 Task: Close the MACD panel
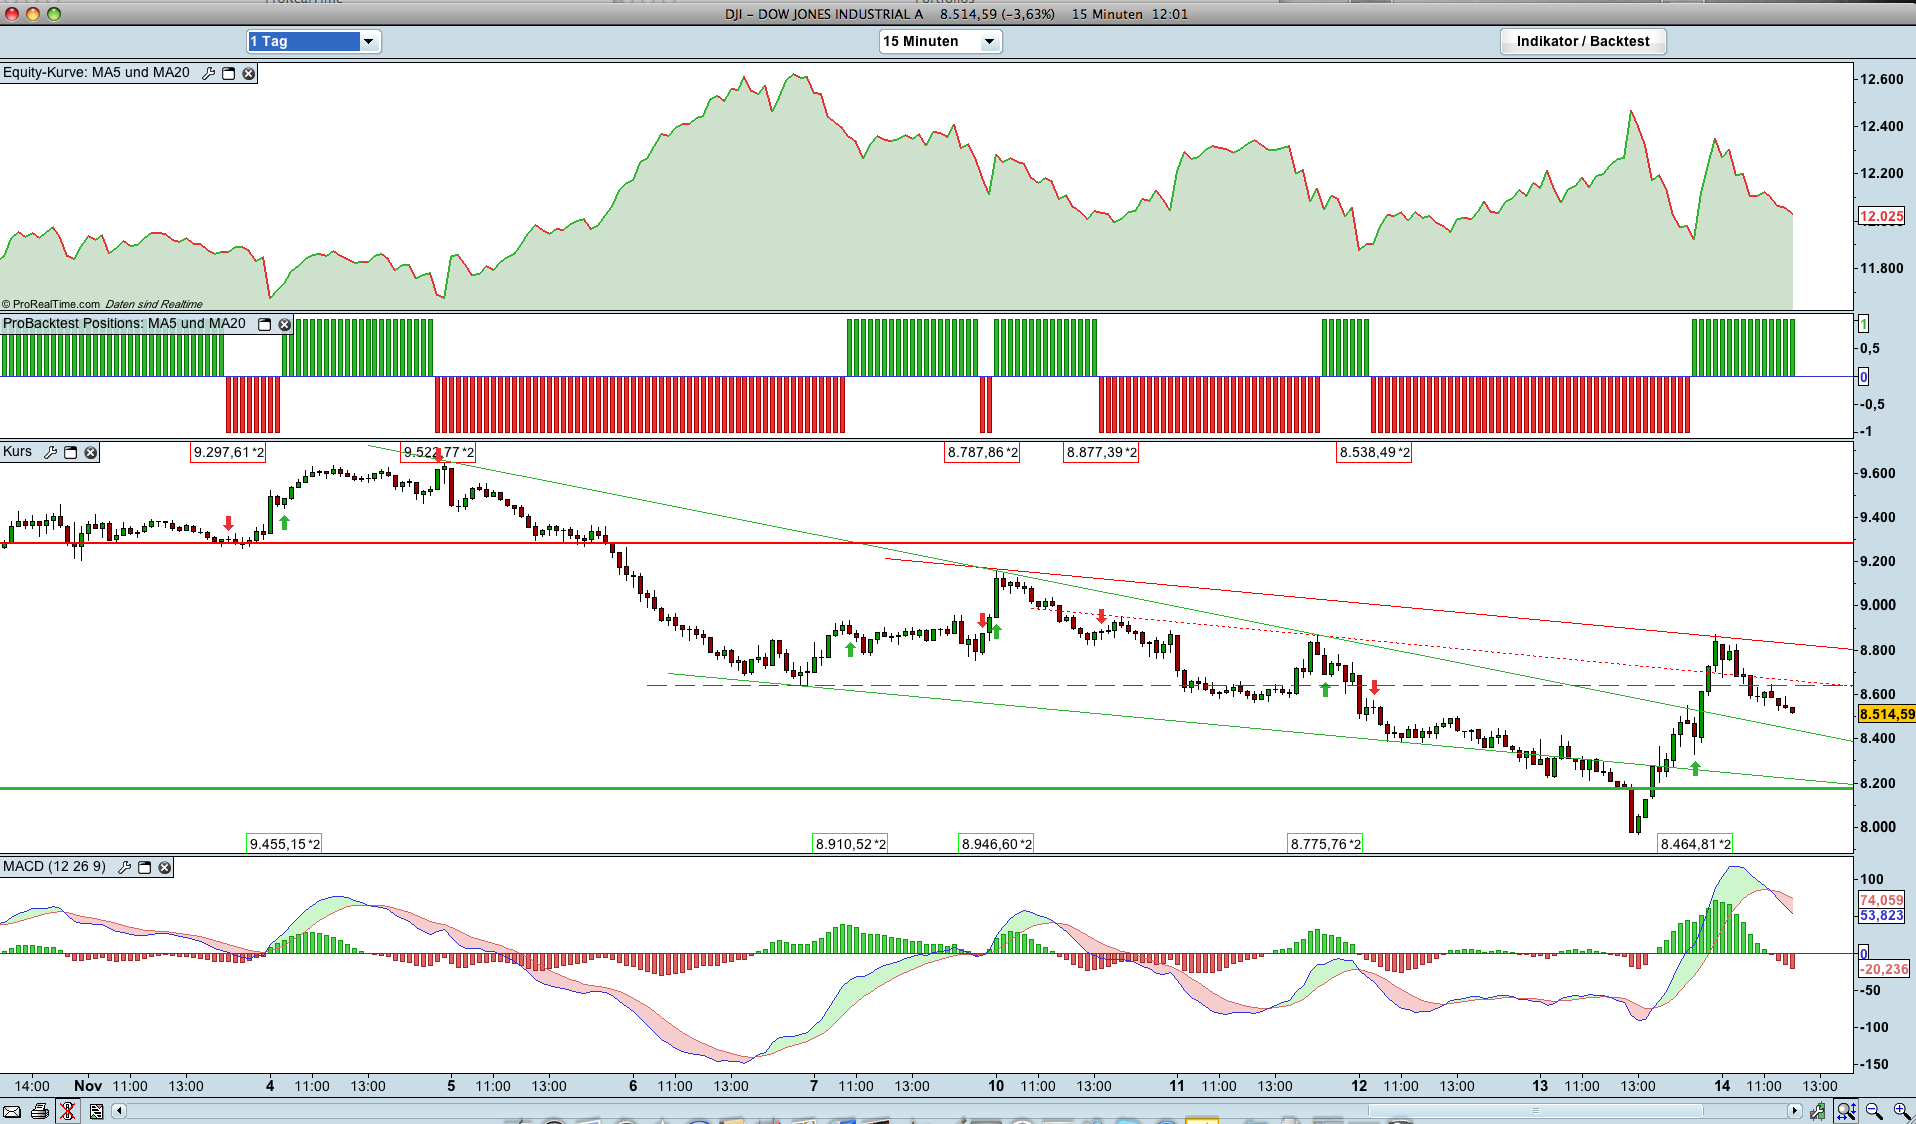point(165,867)
